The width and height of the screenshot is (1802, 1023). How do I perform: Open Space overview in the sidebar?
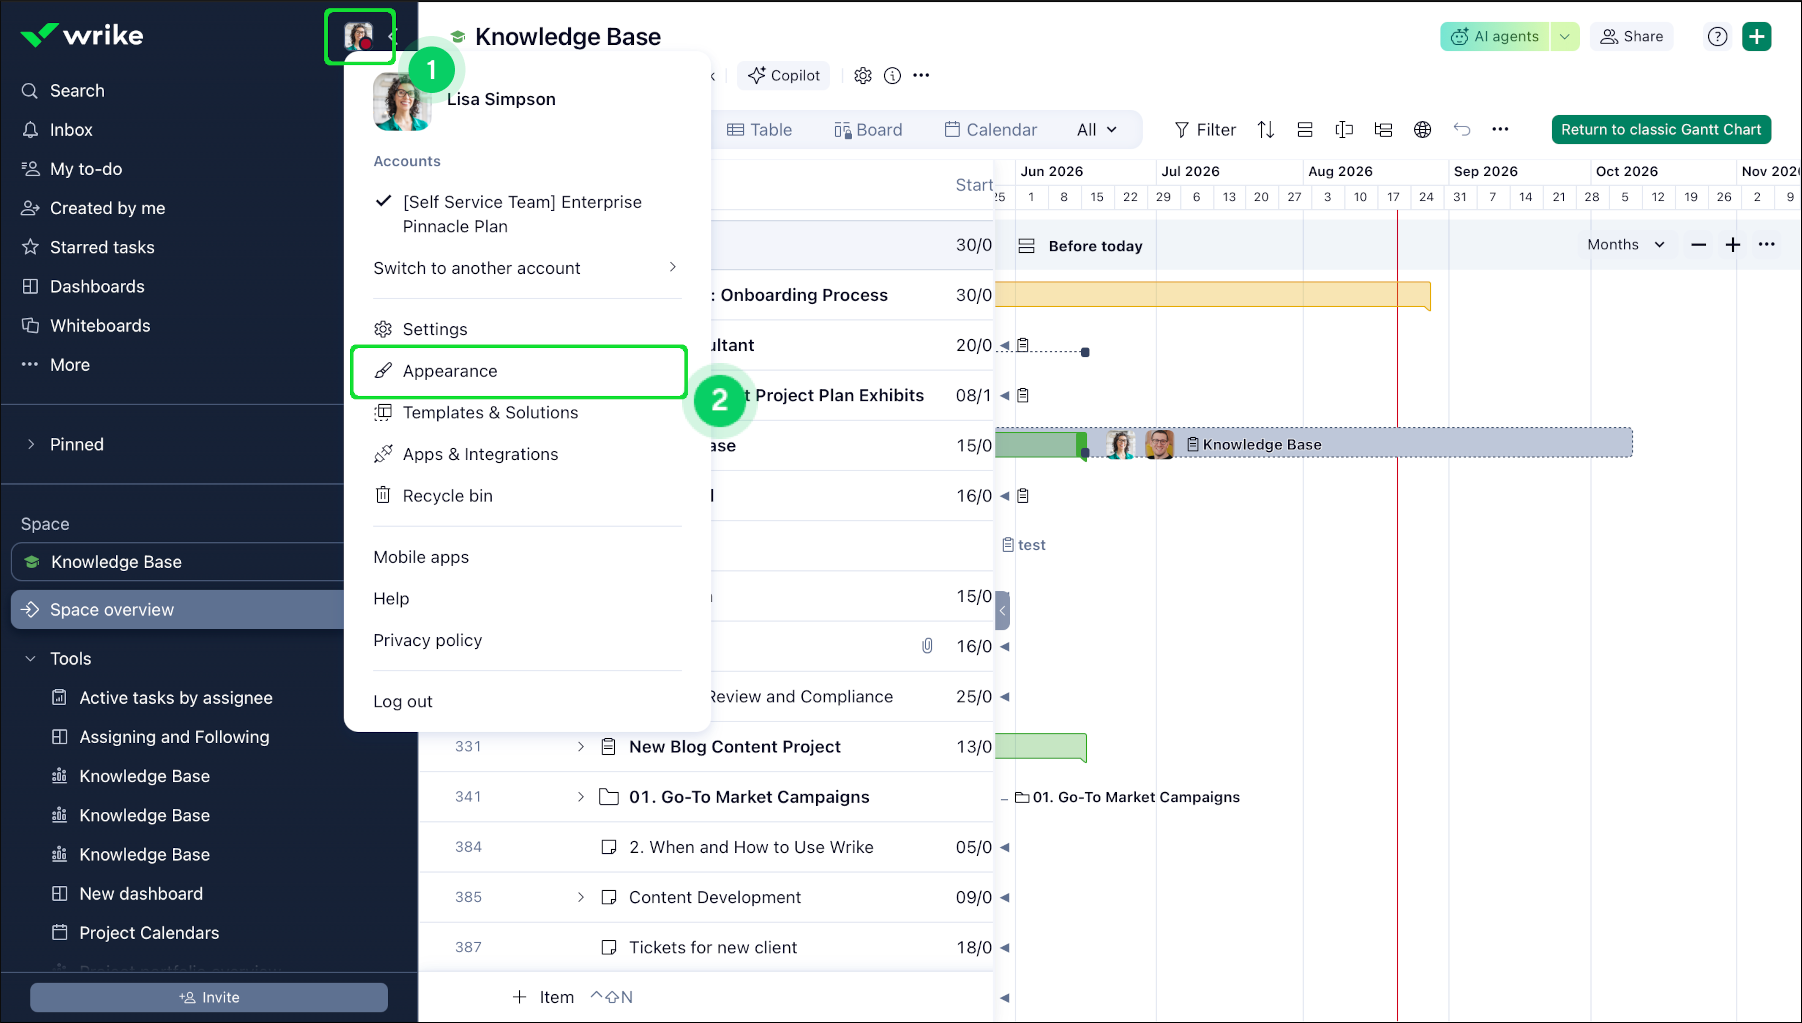click(x=178, y=610)
